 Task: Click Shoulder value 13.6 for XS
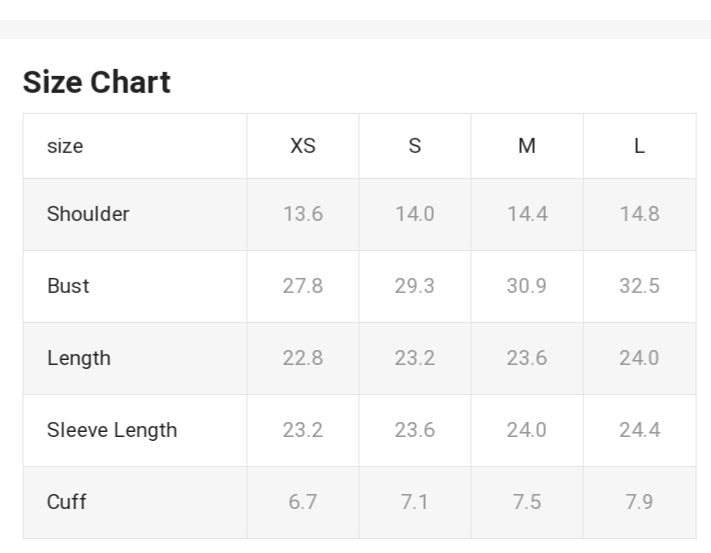(303, 214)
